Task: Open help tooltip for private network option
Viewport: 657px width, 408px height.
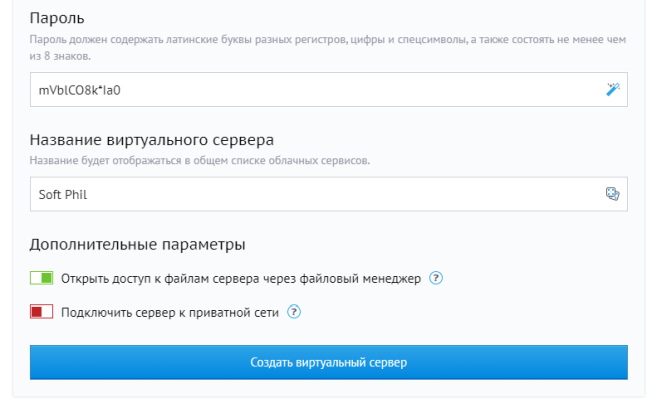Action: pos(294,312)
